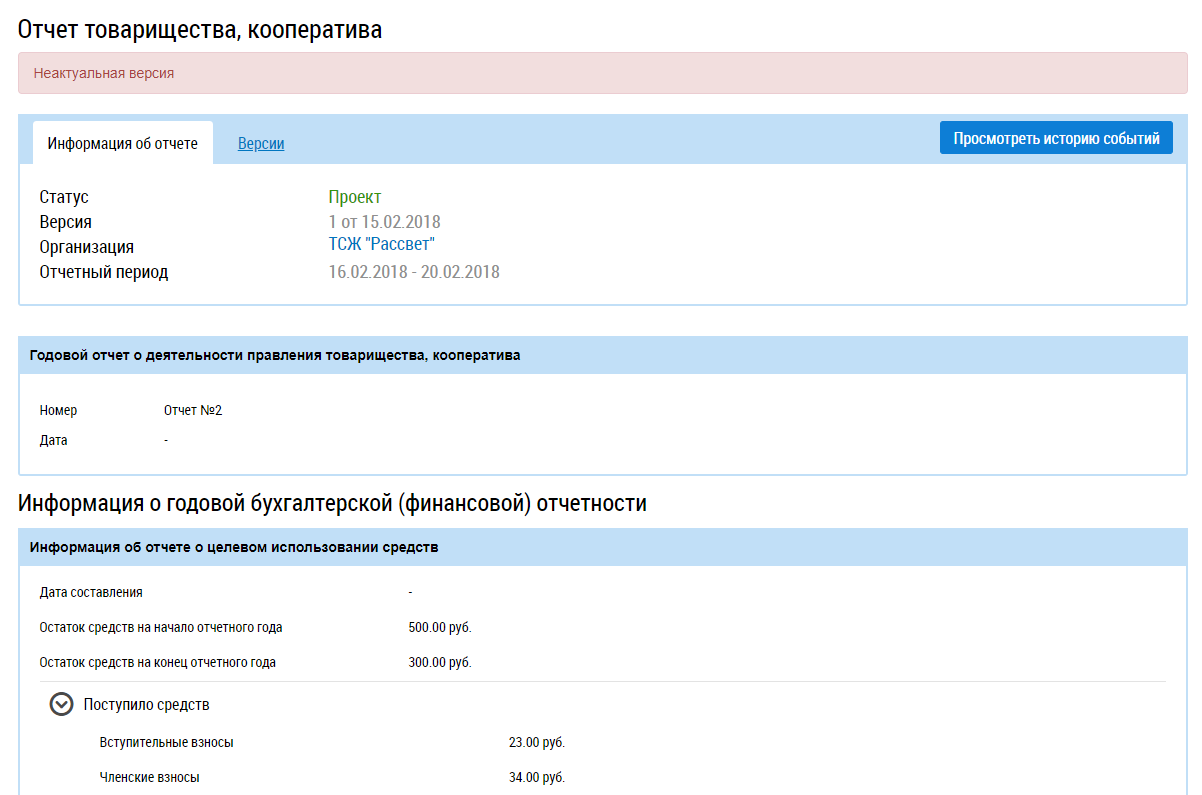Select the 23.00 руб. entrance fees amount
The height and width of the screenshot is (795, 1202).
(543, 742)
